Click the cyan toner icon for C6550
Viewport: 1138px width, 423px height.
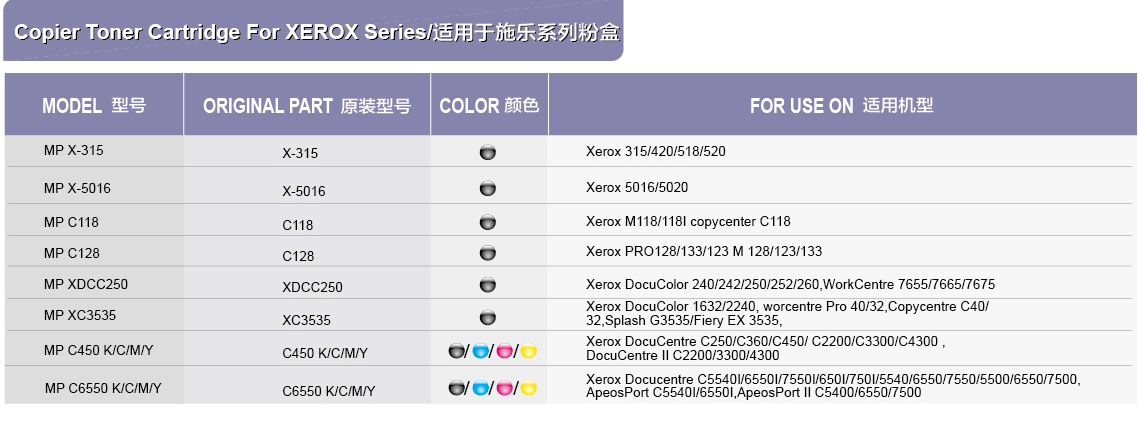coord(481,388)
